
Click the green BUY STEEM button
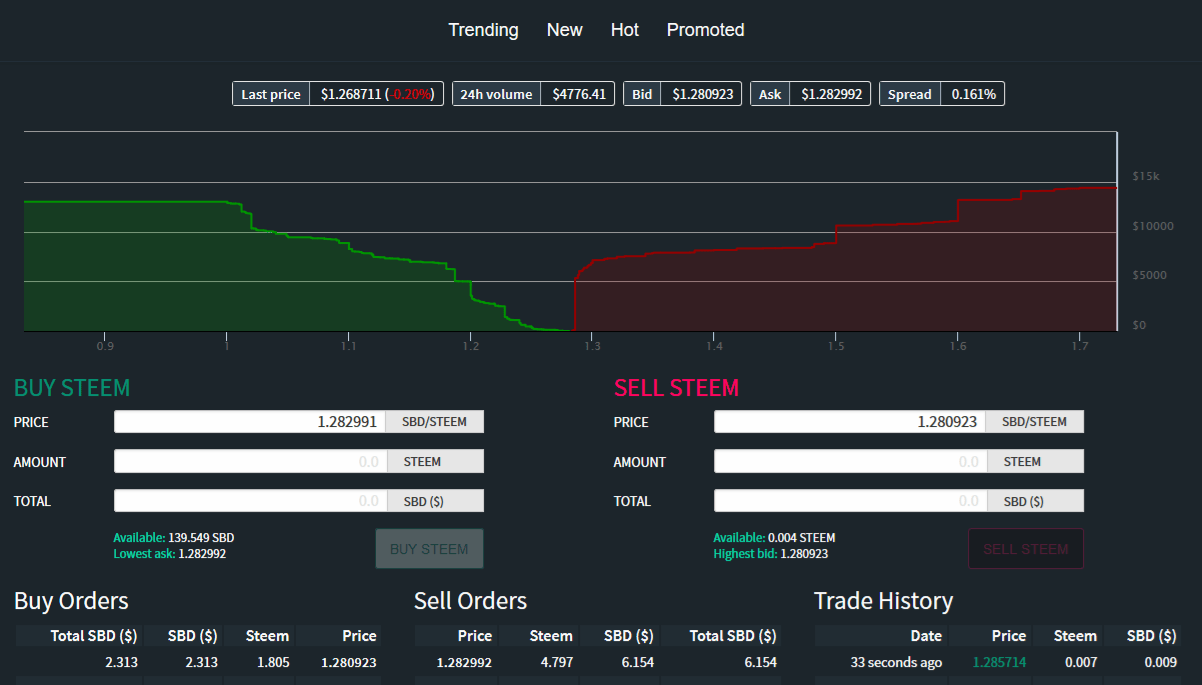point(429,549)
